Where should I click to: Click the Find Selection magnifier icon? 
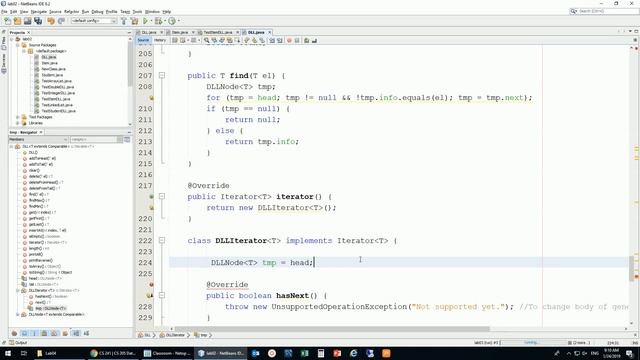[207, 40]
